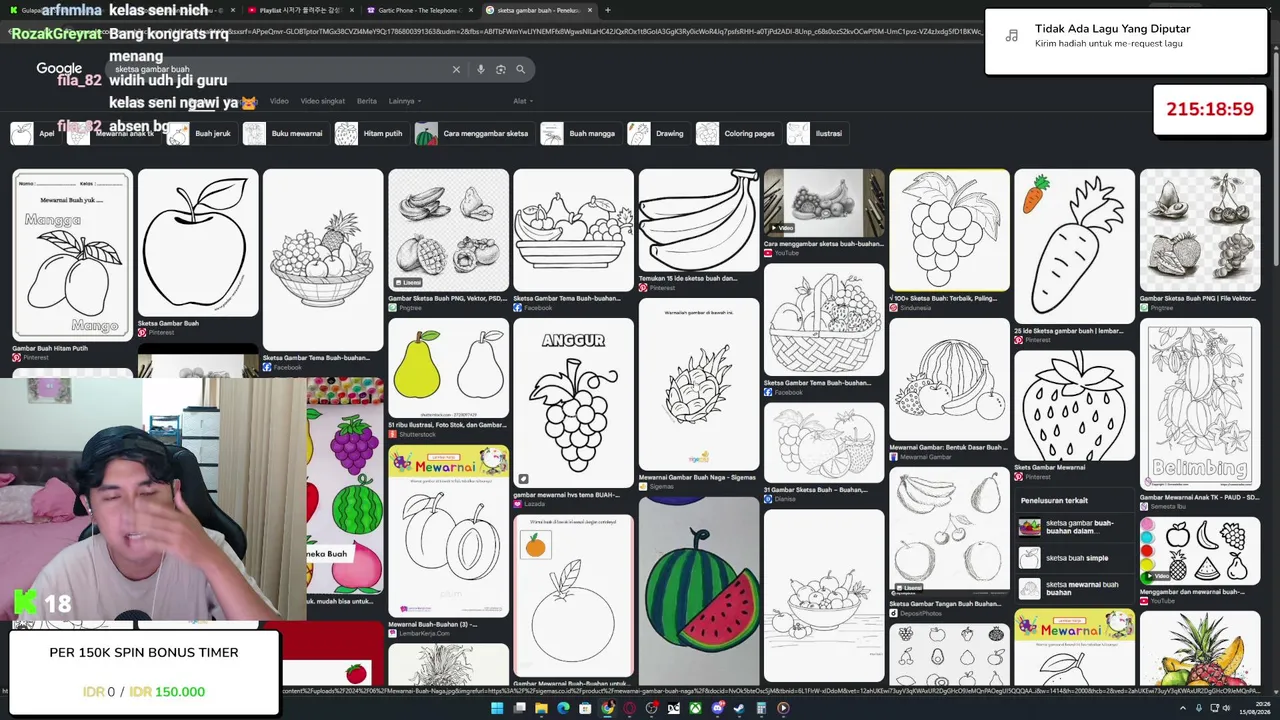
Task: Open the Belimbing starfruit coloring image
Action: click(x=1200, y=404)
